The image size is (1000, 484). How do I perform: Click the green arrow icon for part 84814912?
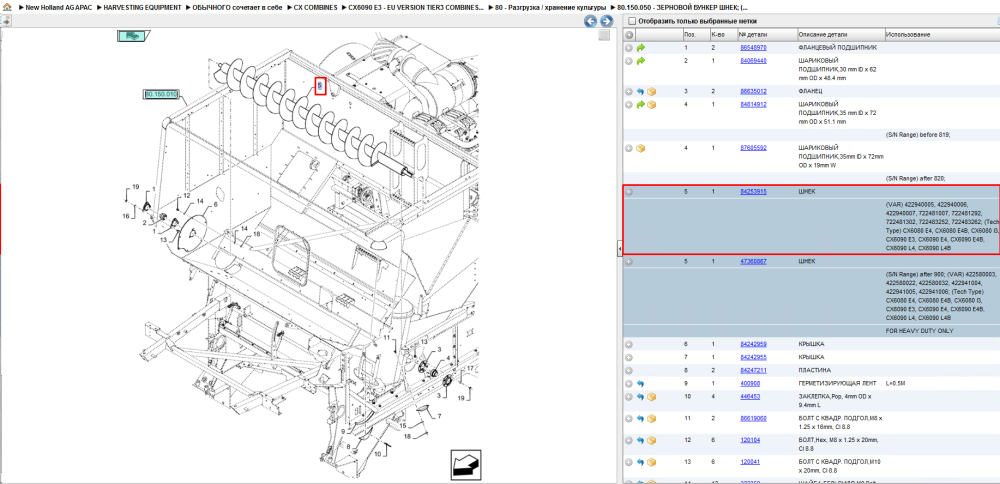pos(641,105)
